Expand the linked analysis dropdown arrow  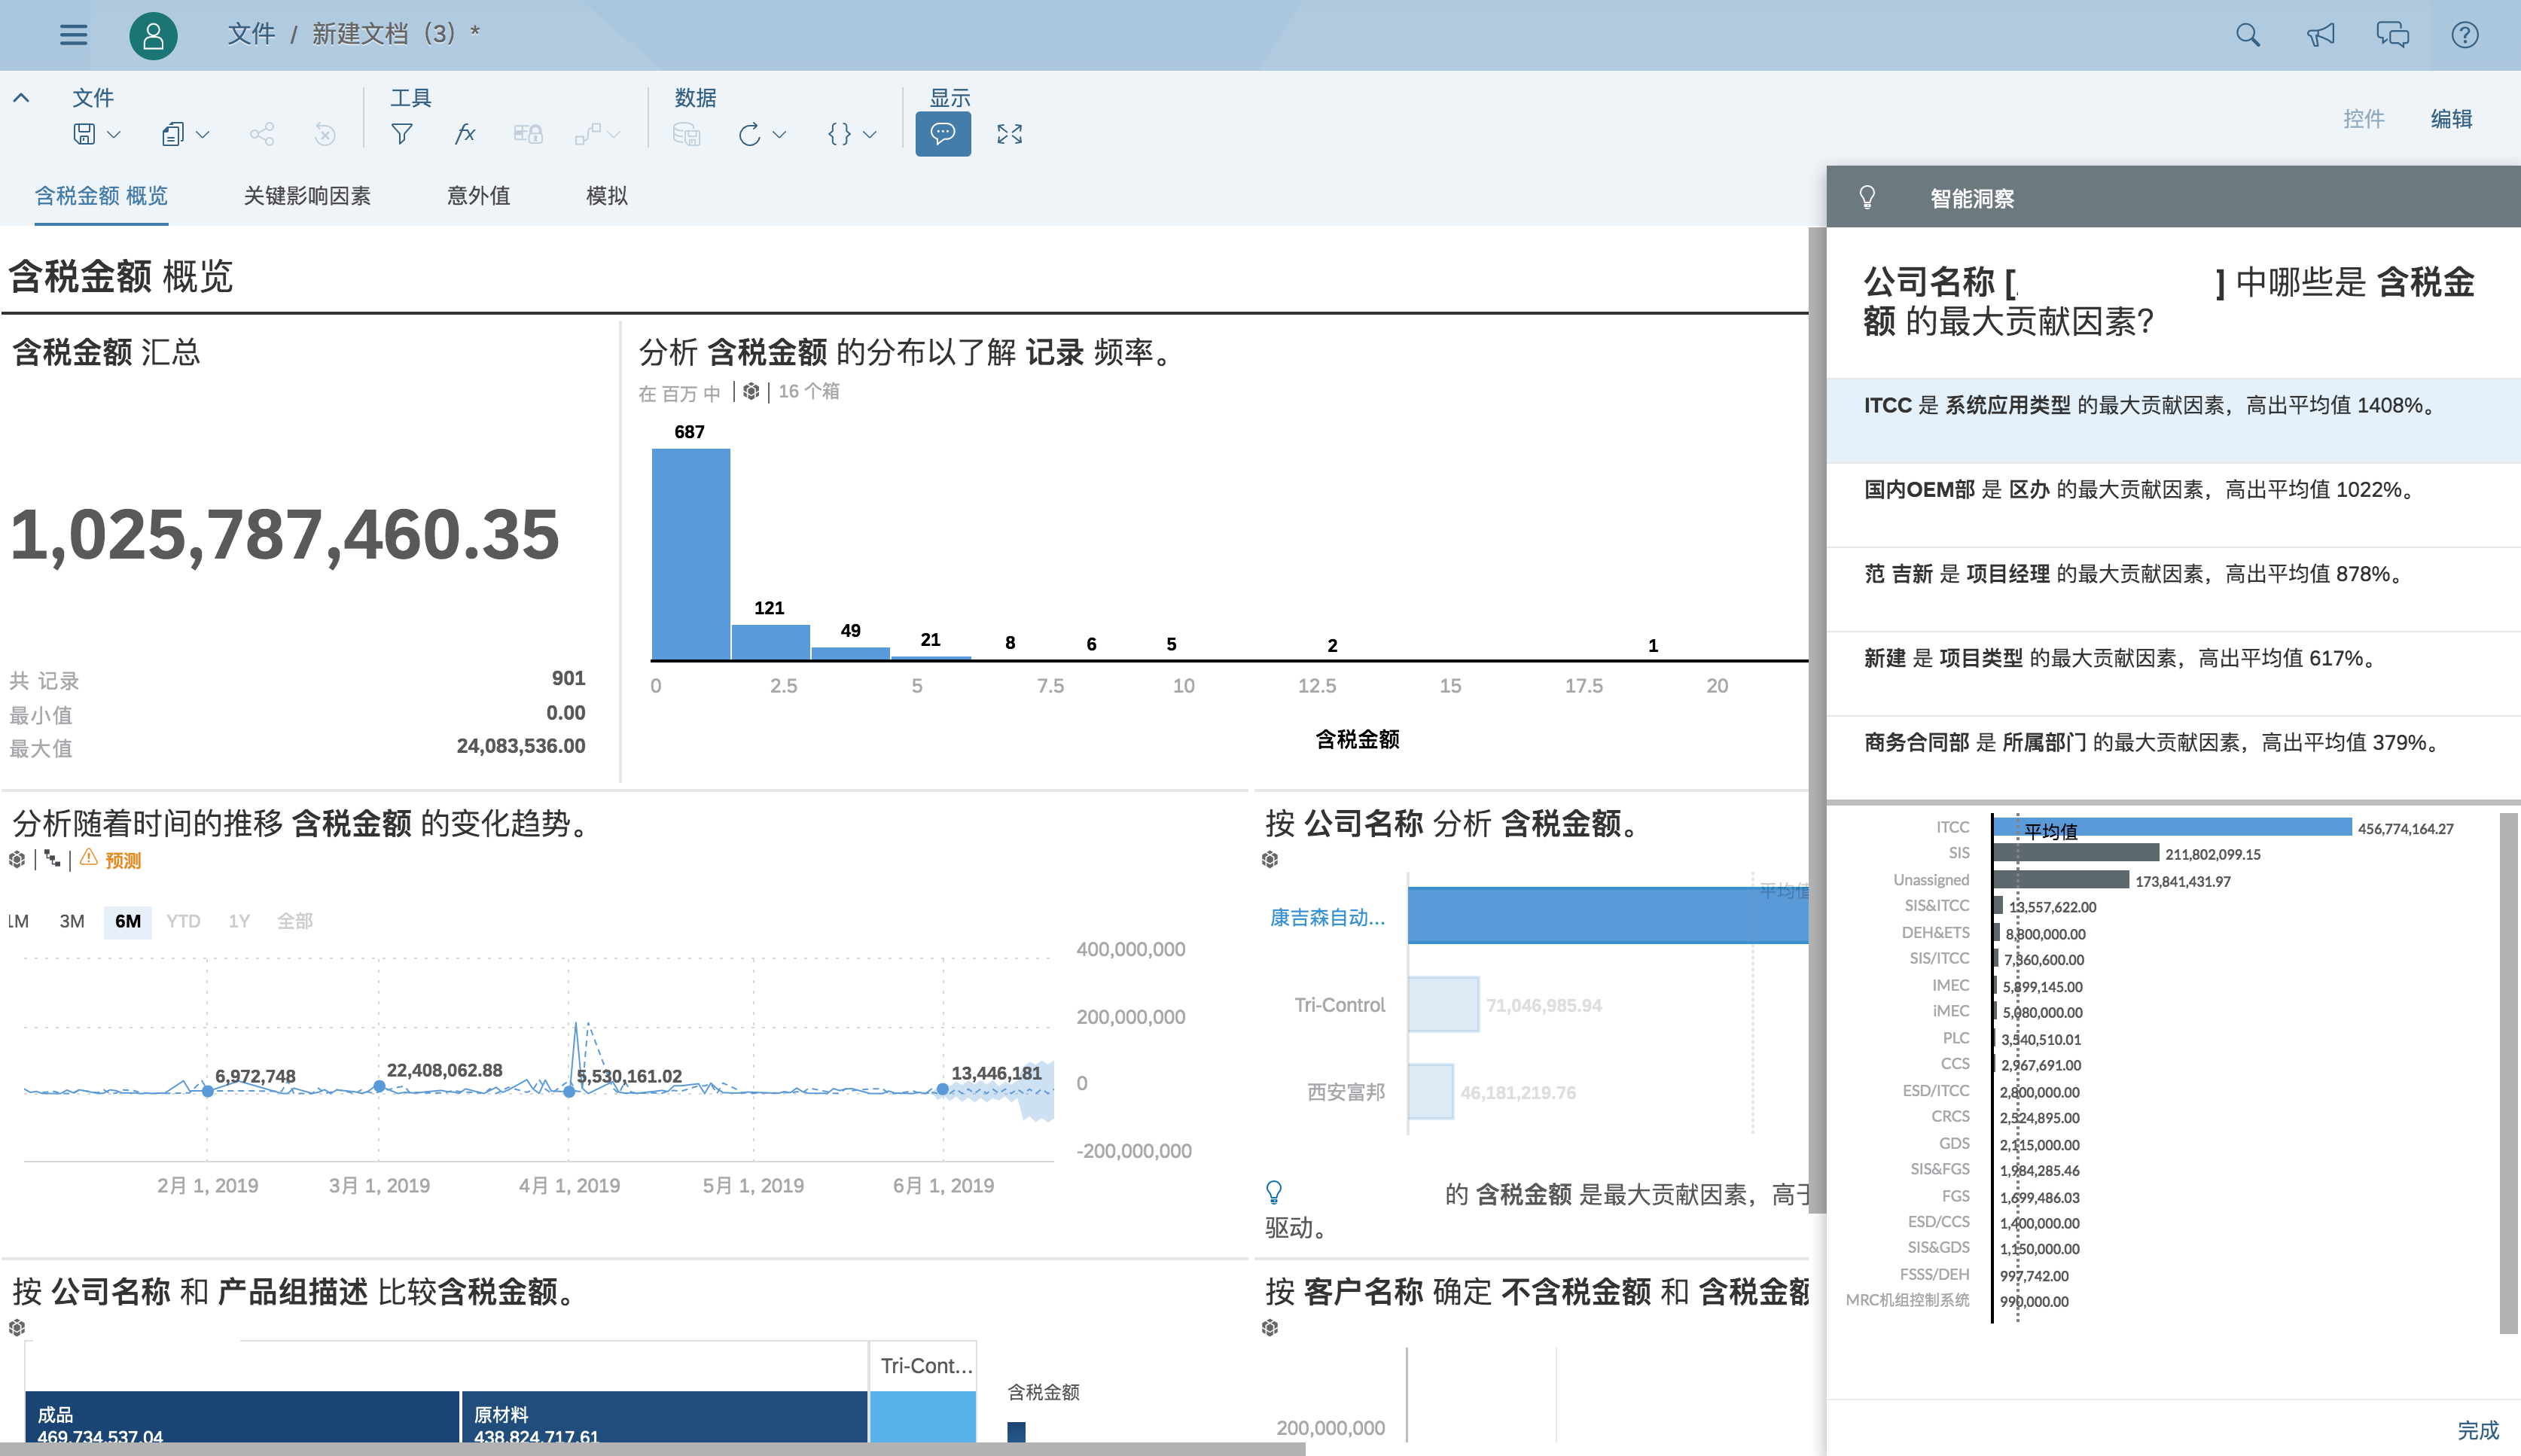click(614, 134)
